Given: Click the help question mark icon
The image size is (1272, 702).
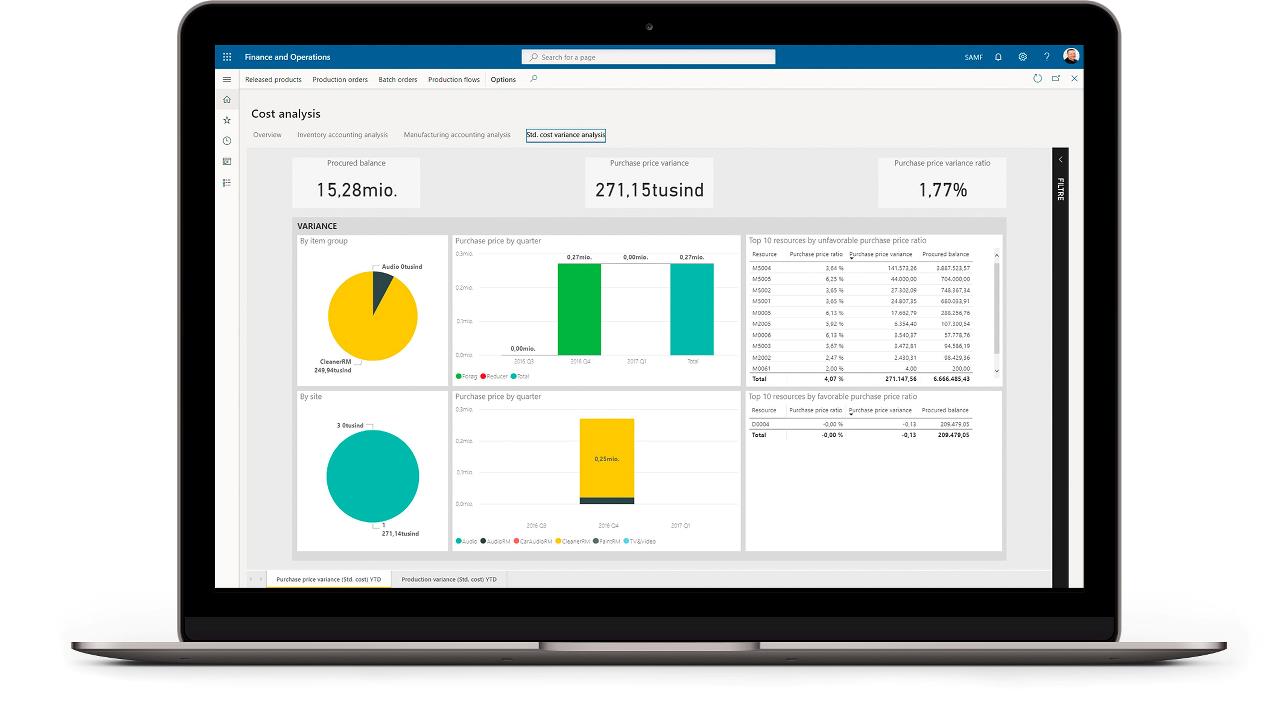Looking at the screenshot, I should coord(1047,57).
